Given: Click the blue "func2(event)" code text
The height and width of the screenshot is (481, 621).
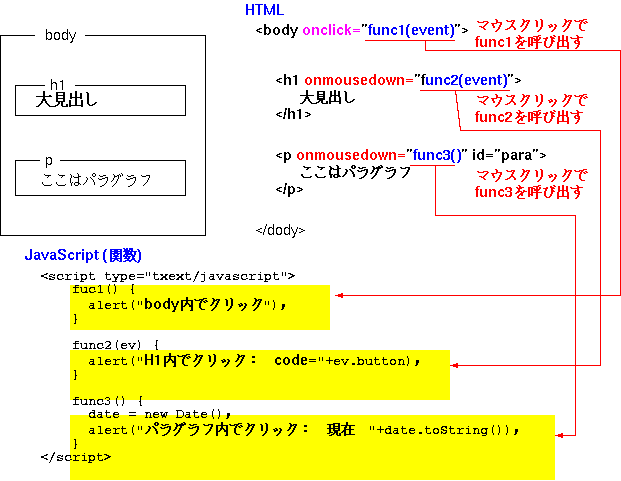Looking at the screenshot, I should coord(464,80).
